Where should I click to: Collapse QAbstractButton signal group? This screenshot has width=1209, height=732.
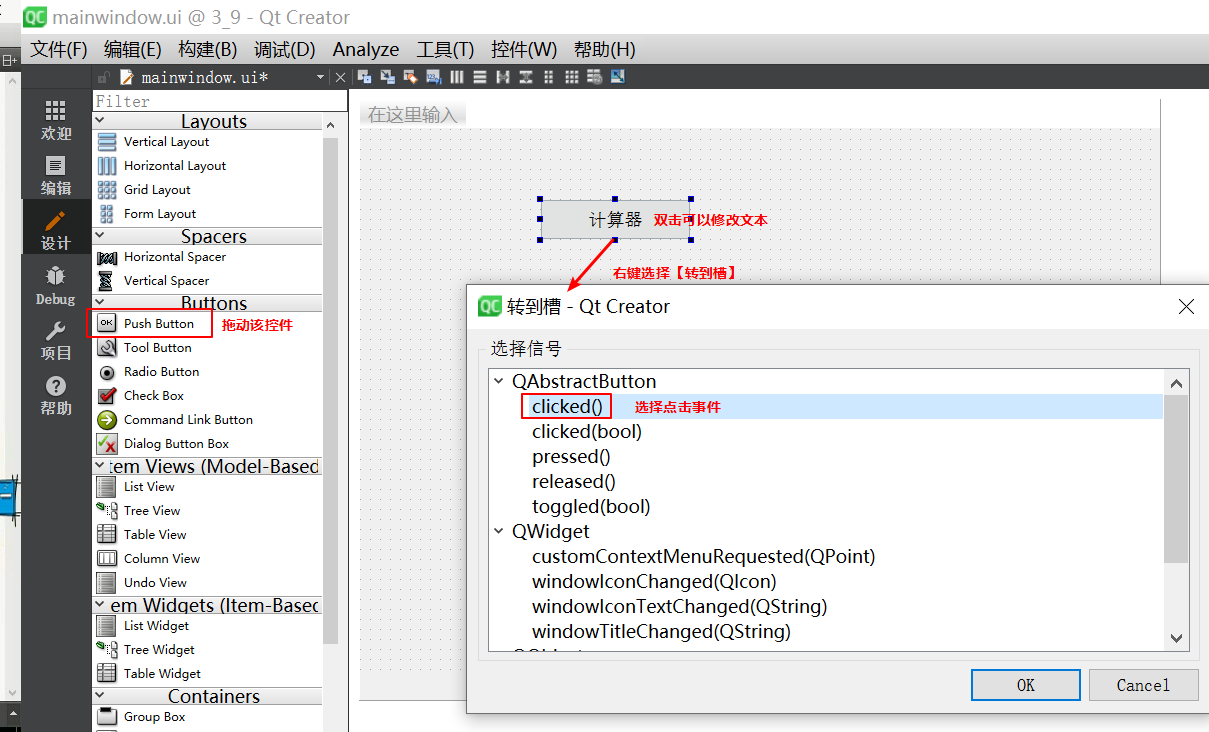(499, 381)
